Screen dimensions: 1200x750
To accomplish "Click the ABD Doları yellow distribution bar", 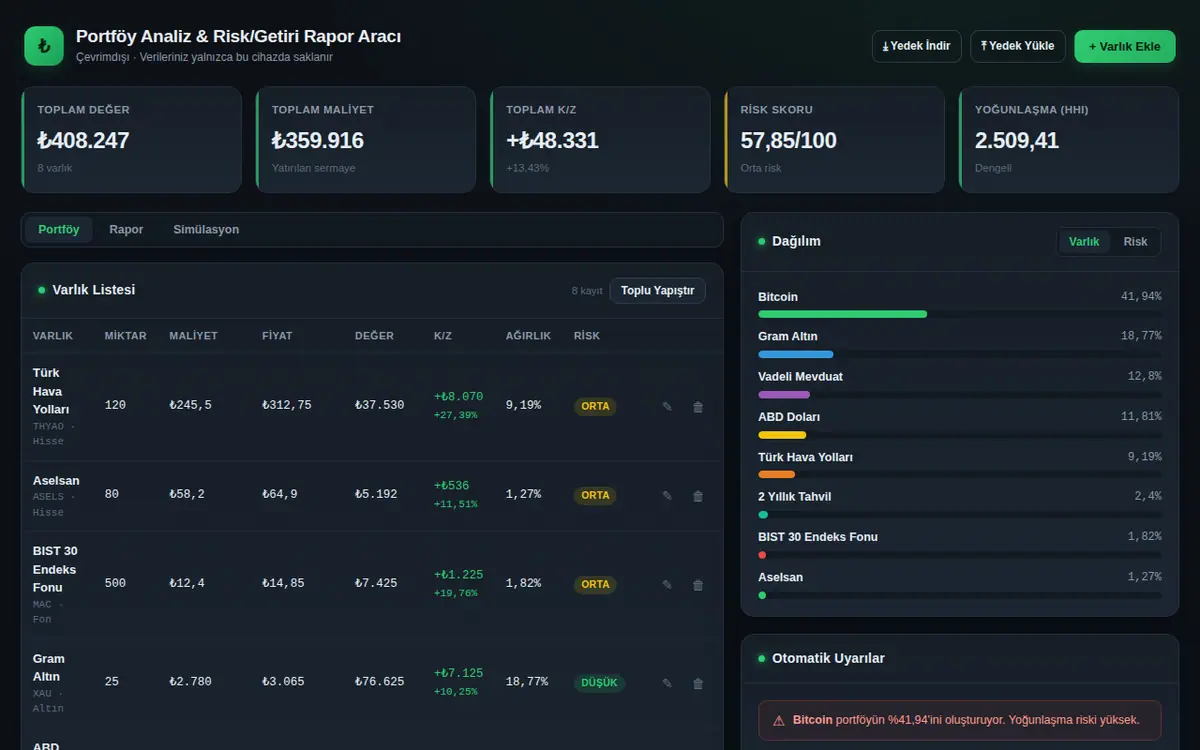I will pyautogui.click(x=782, y=435).
